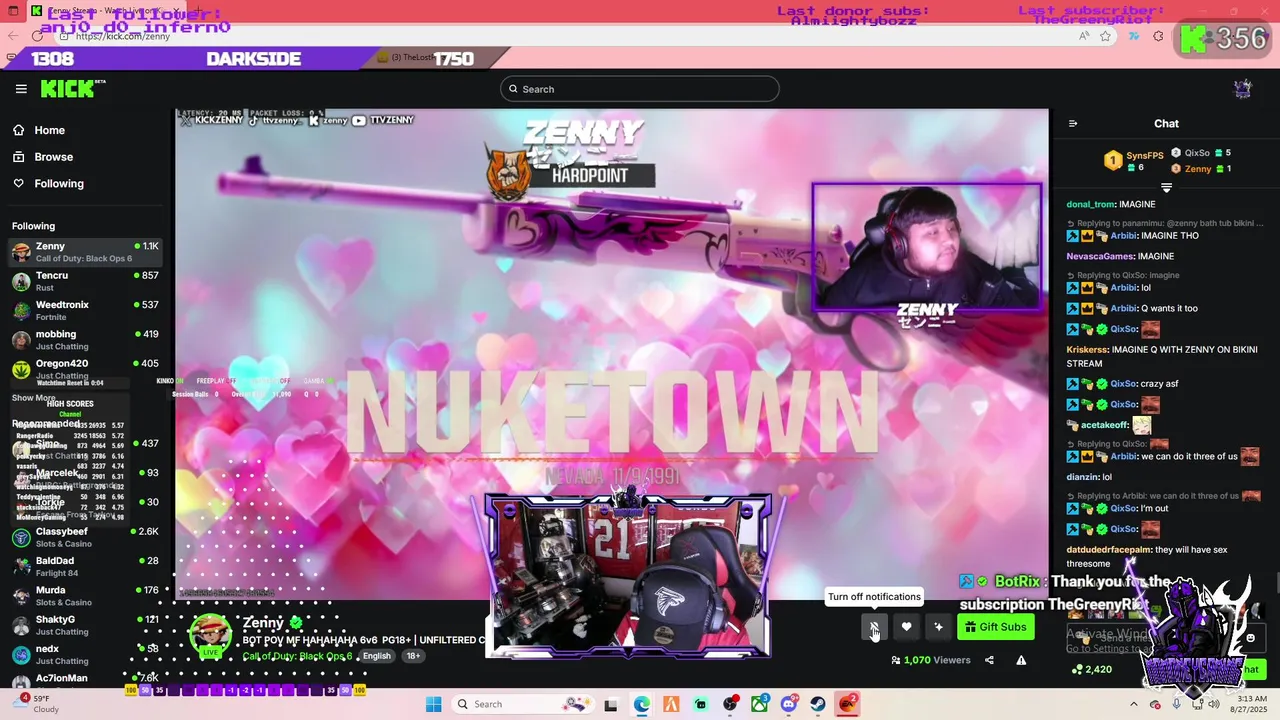Select Zenny in Following list
Image resolution: width=1280 pixels, height=720 pixels.
tap(85, 252)
